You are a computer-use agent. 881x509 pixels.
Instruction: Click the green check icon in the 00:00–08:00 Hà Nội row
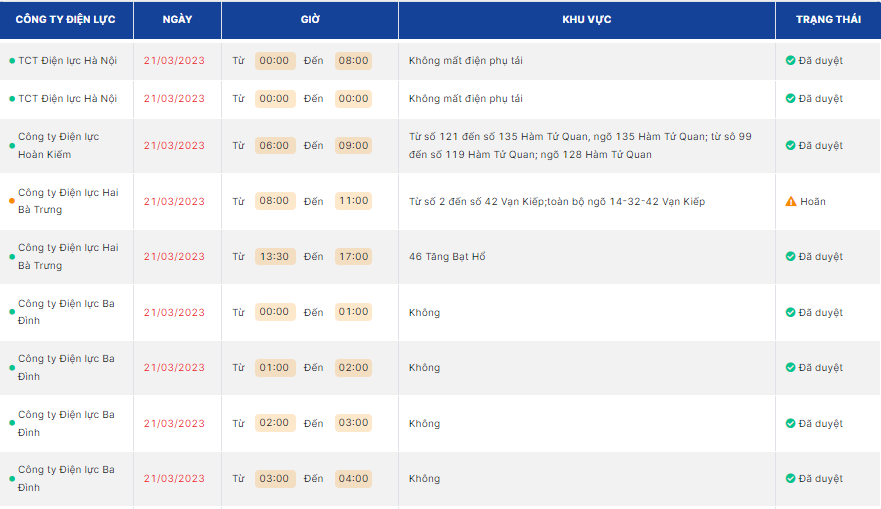790,60
